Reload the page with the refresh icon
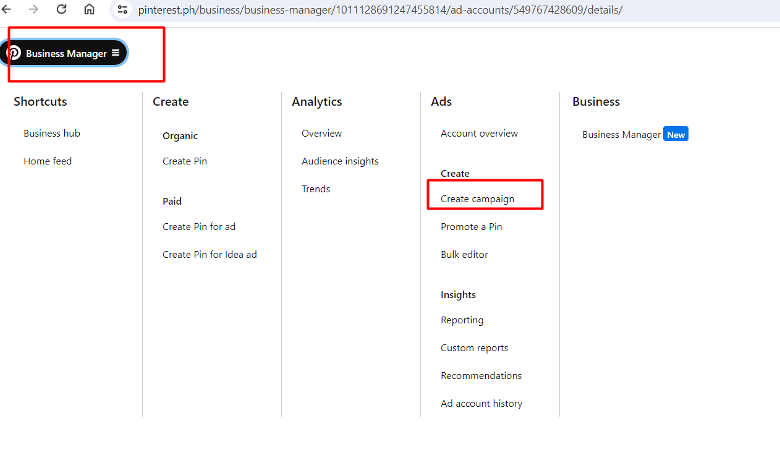The width and height of the screenshot is (780, 450). coord(61,9)
